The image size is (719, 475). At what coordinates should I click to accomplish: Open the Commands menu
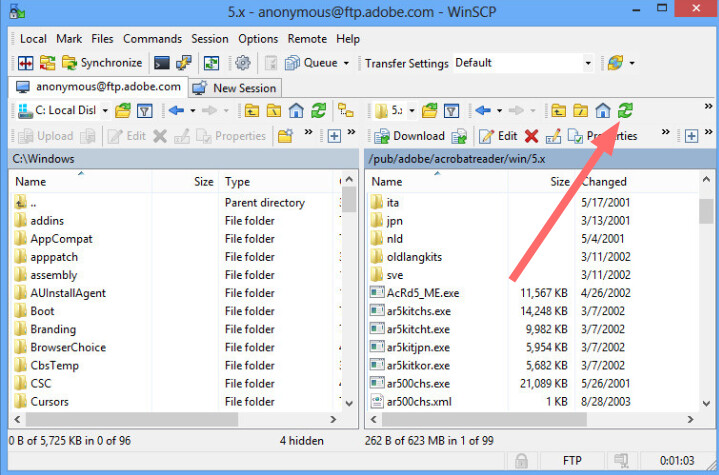(x=152, y=39)
